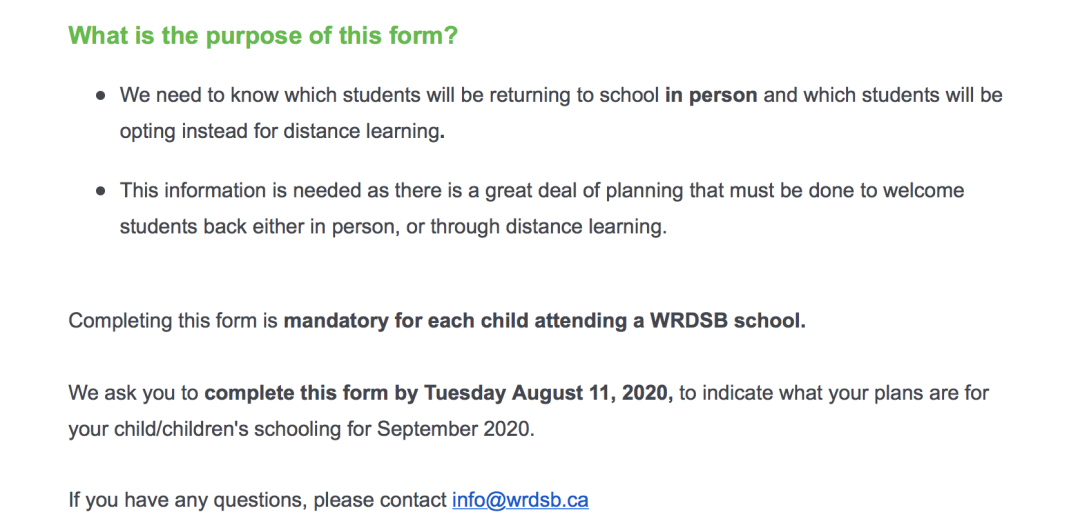Click the words 'We ask you to'
Screen dimensions: 1080x530
click(134, 394)
